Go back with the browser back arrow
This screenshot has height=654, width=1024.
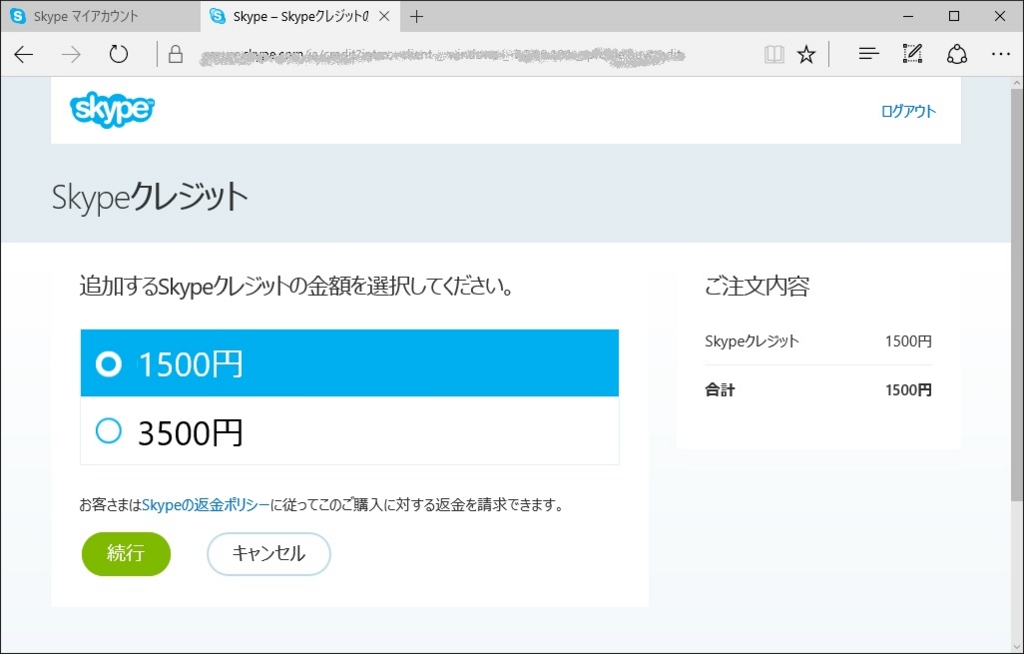coord(24,54)
